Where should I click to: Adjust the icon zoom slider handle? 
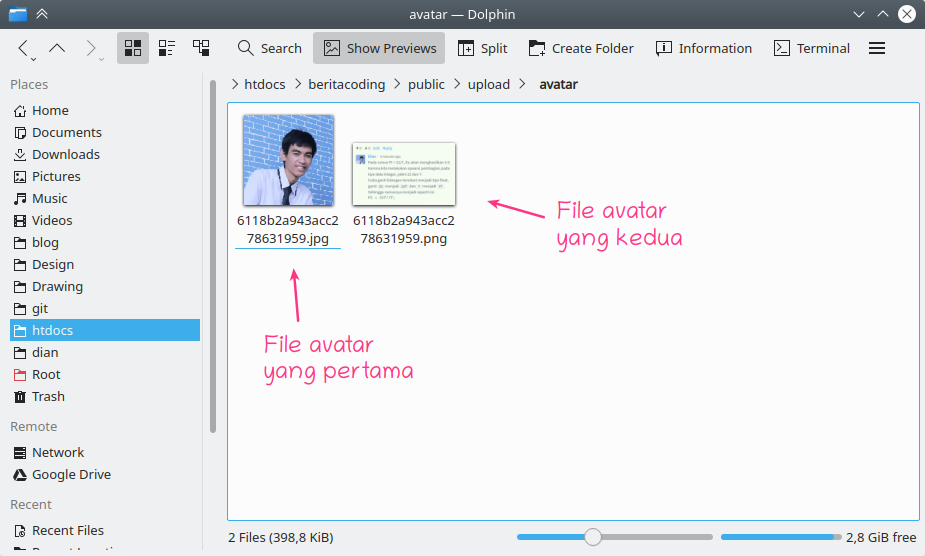(x=593, y=537)
